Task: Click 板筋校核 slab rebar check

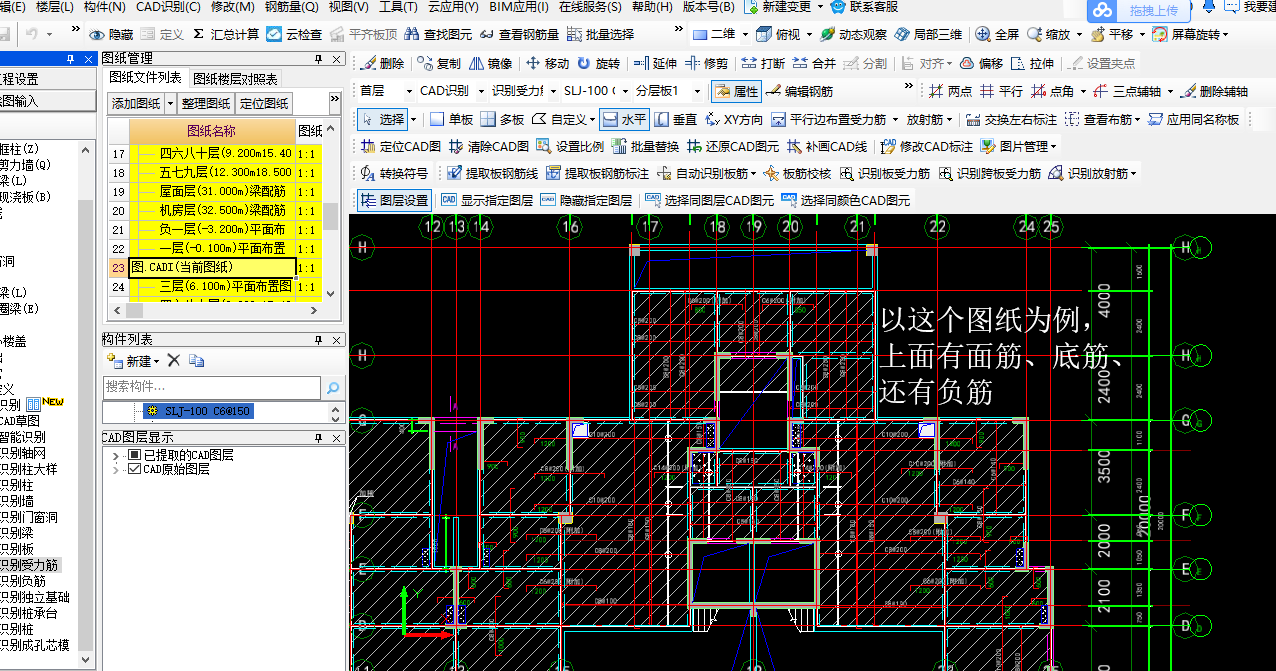Action: [x=797, y=173]
